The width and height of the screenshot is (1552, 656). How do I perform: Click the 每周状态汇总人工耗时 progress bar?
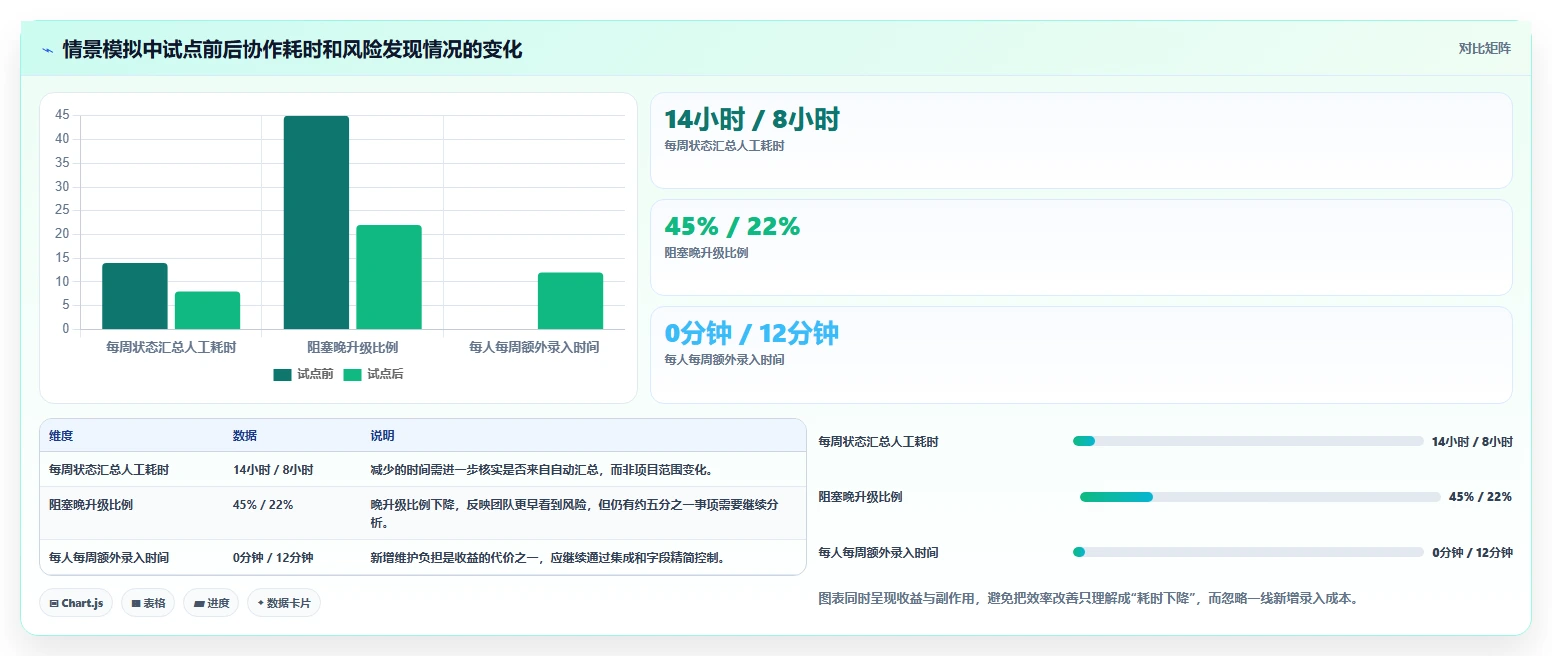pyautogui.click(x=1248, y=441)
